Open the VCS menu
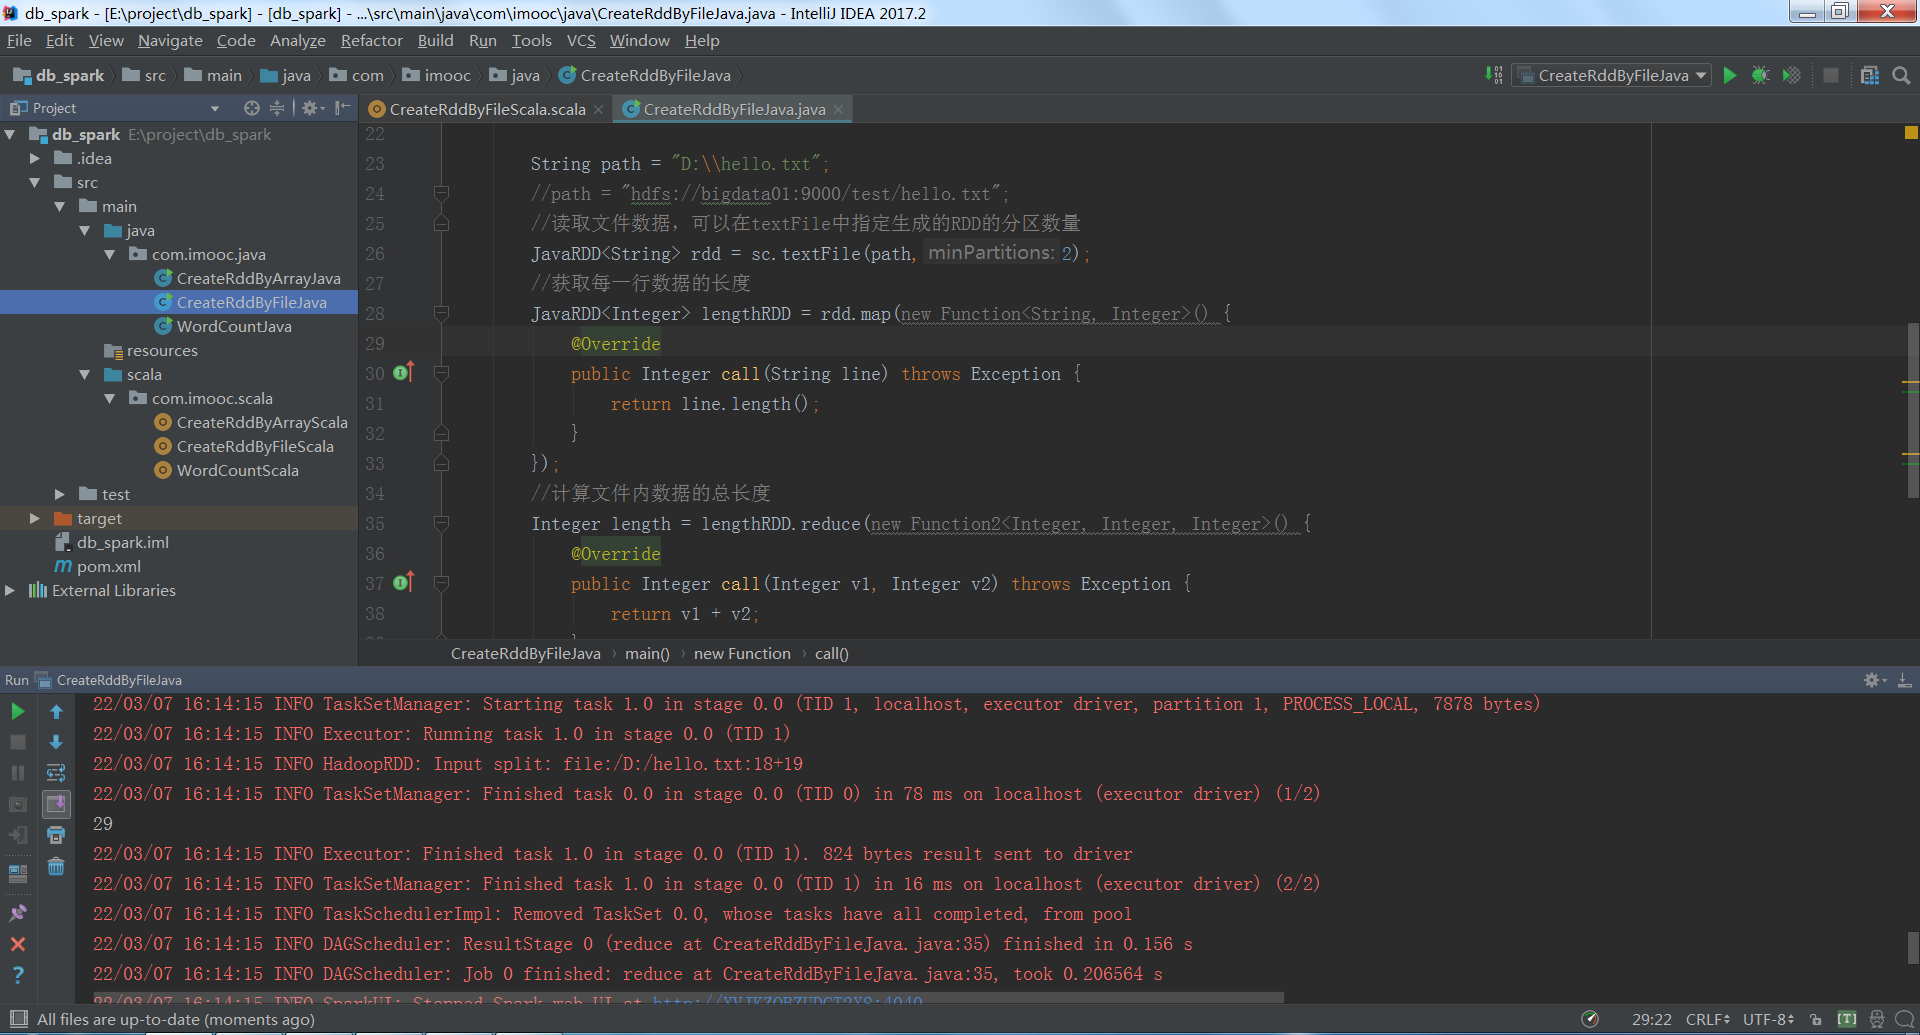 coord(581,41)
